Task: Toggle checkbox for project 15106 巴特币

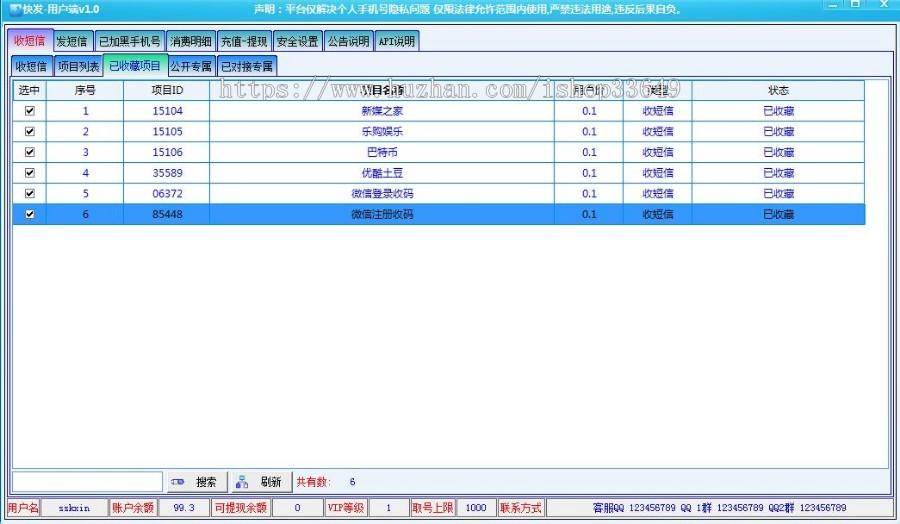Action: coord(29,152)
